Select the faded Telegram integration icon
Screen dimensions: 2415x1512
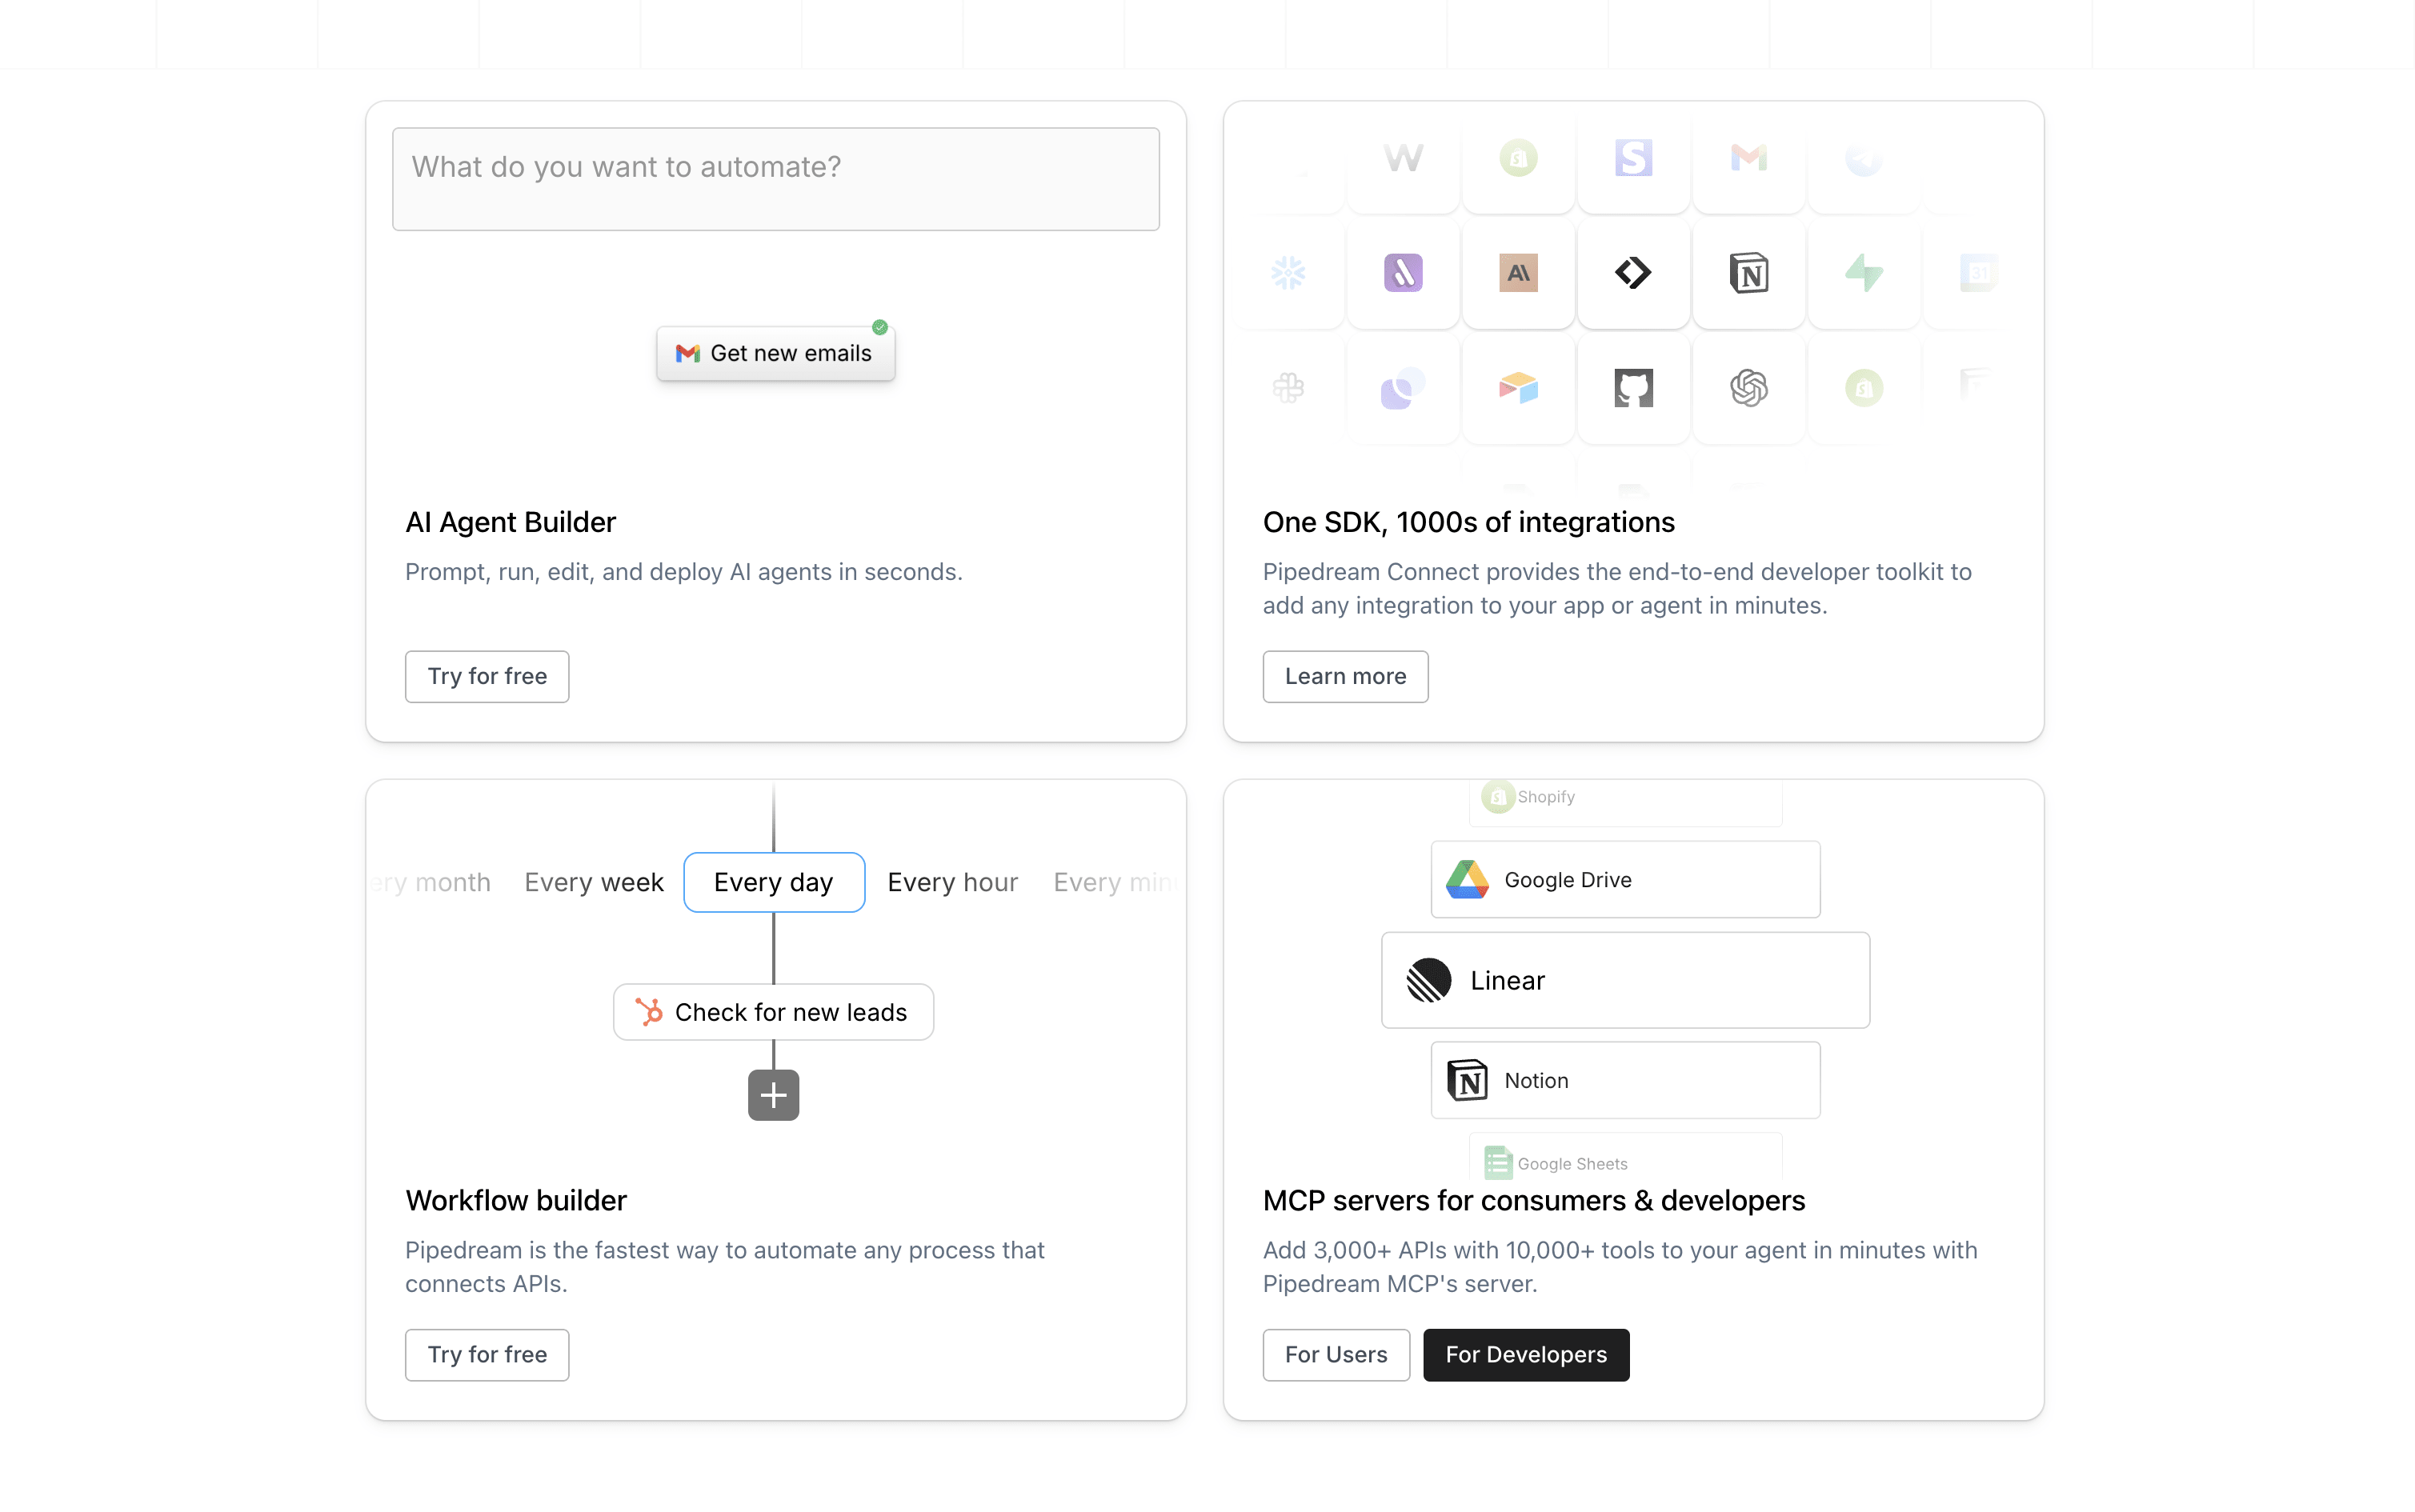(1864, 158)
